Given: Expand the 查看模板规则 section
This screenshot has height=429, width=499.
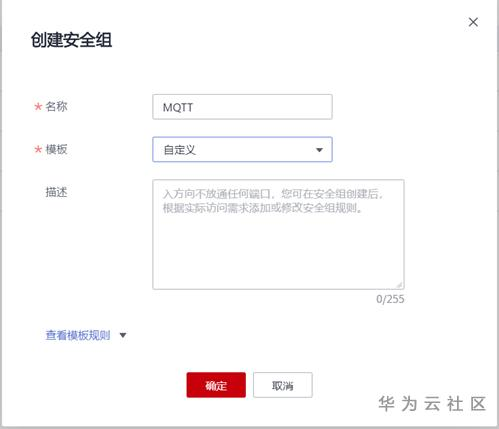Looking at the screenshot, I should 86,335.
